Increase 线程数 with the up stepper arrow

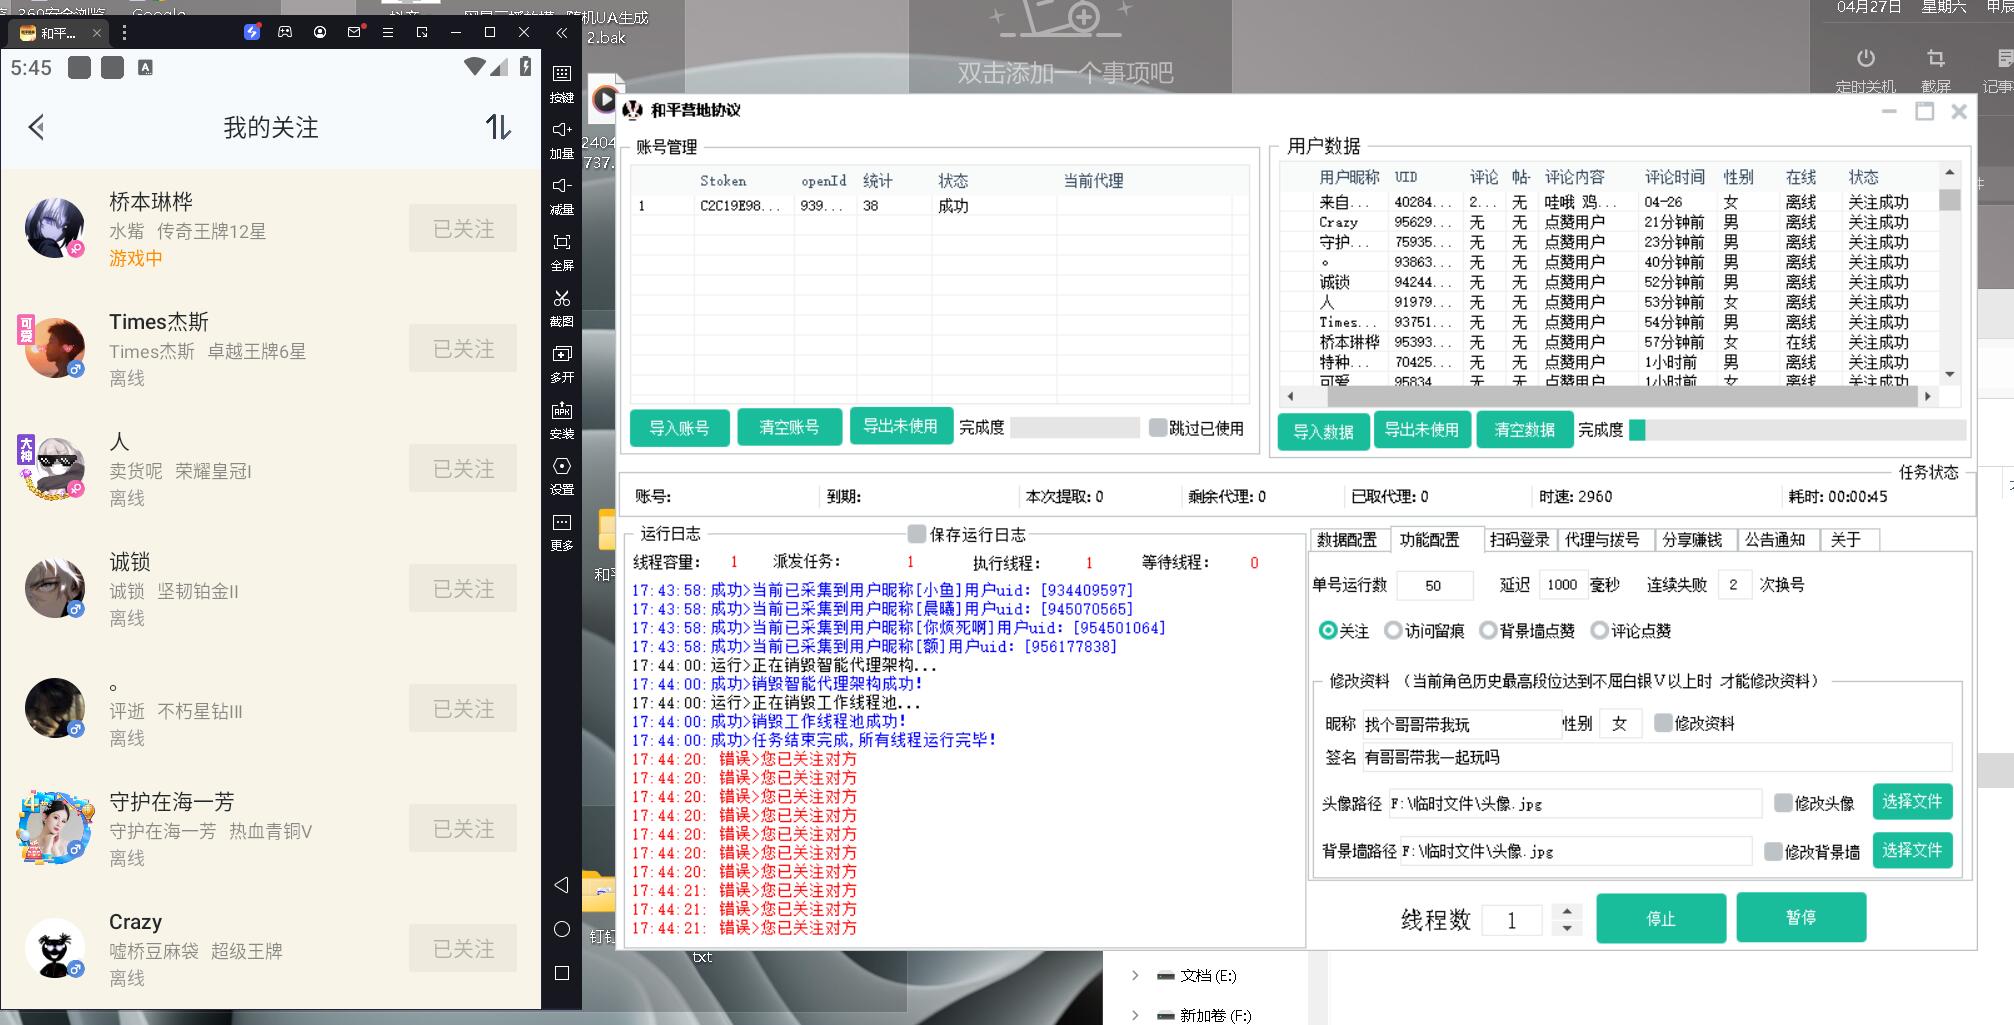[x=1567, y=911]
